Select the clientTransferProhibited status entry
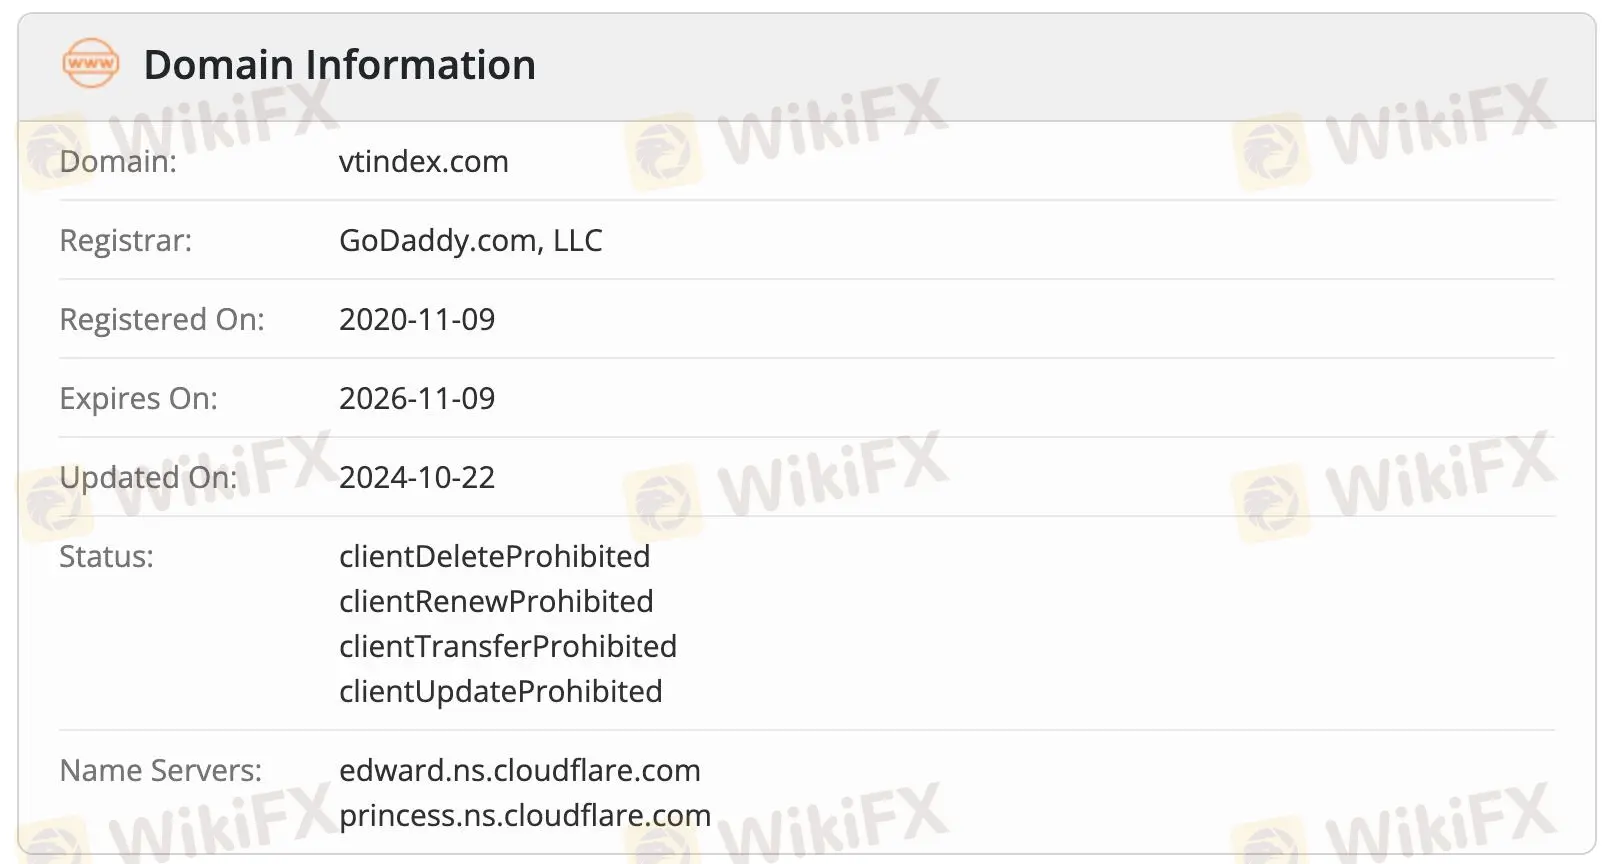 click(x=508, y=646)
